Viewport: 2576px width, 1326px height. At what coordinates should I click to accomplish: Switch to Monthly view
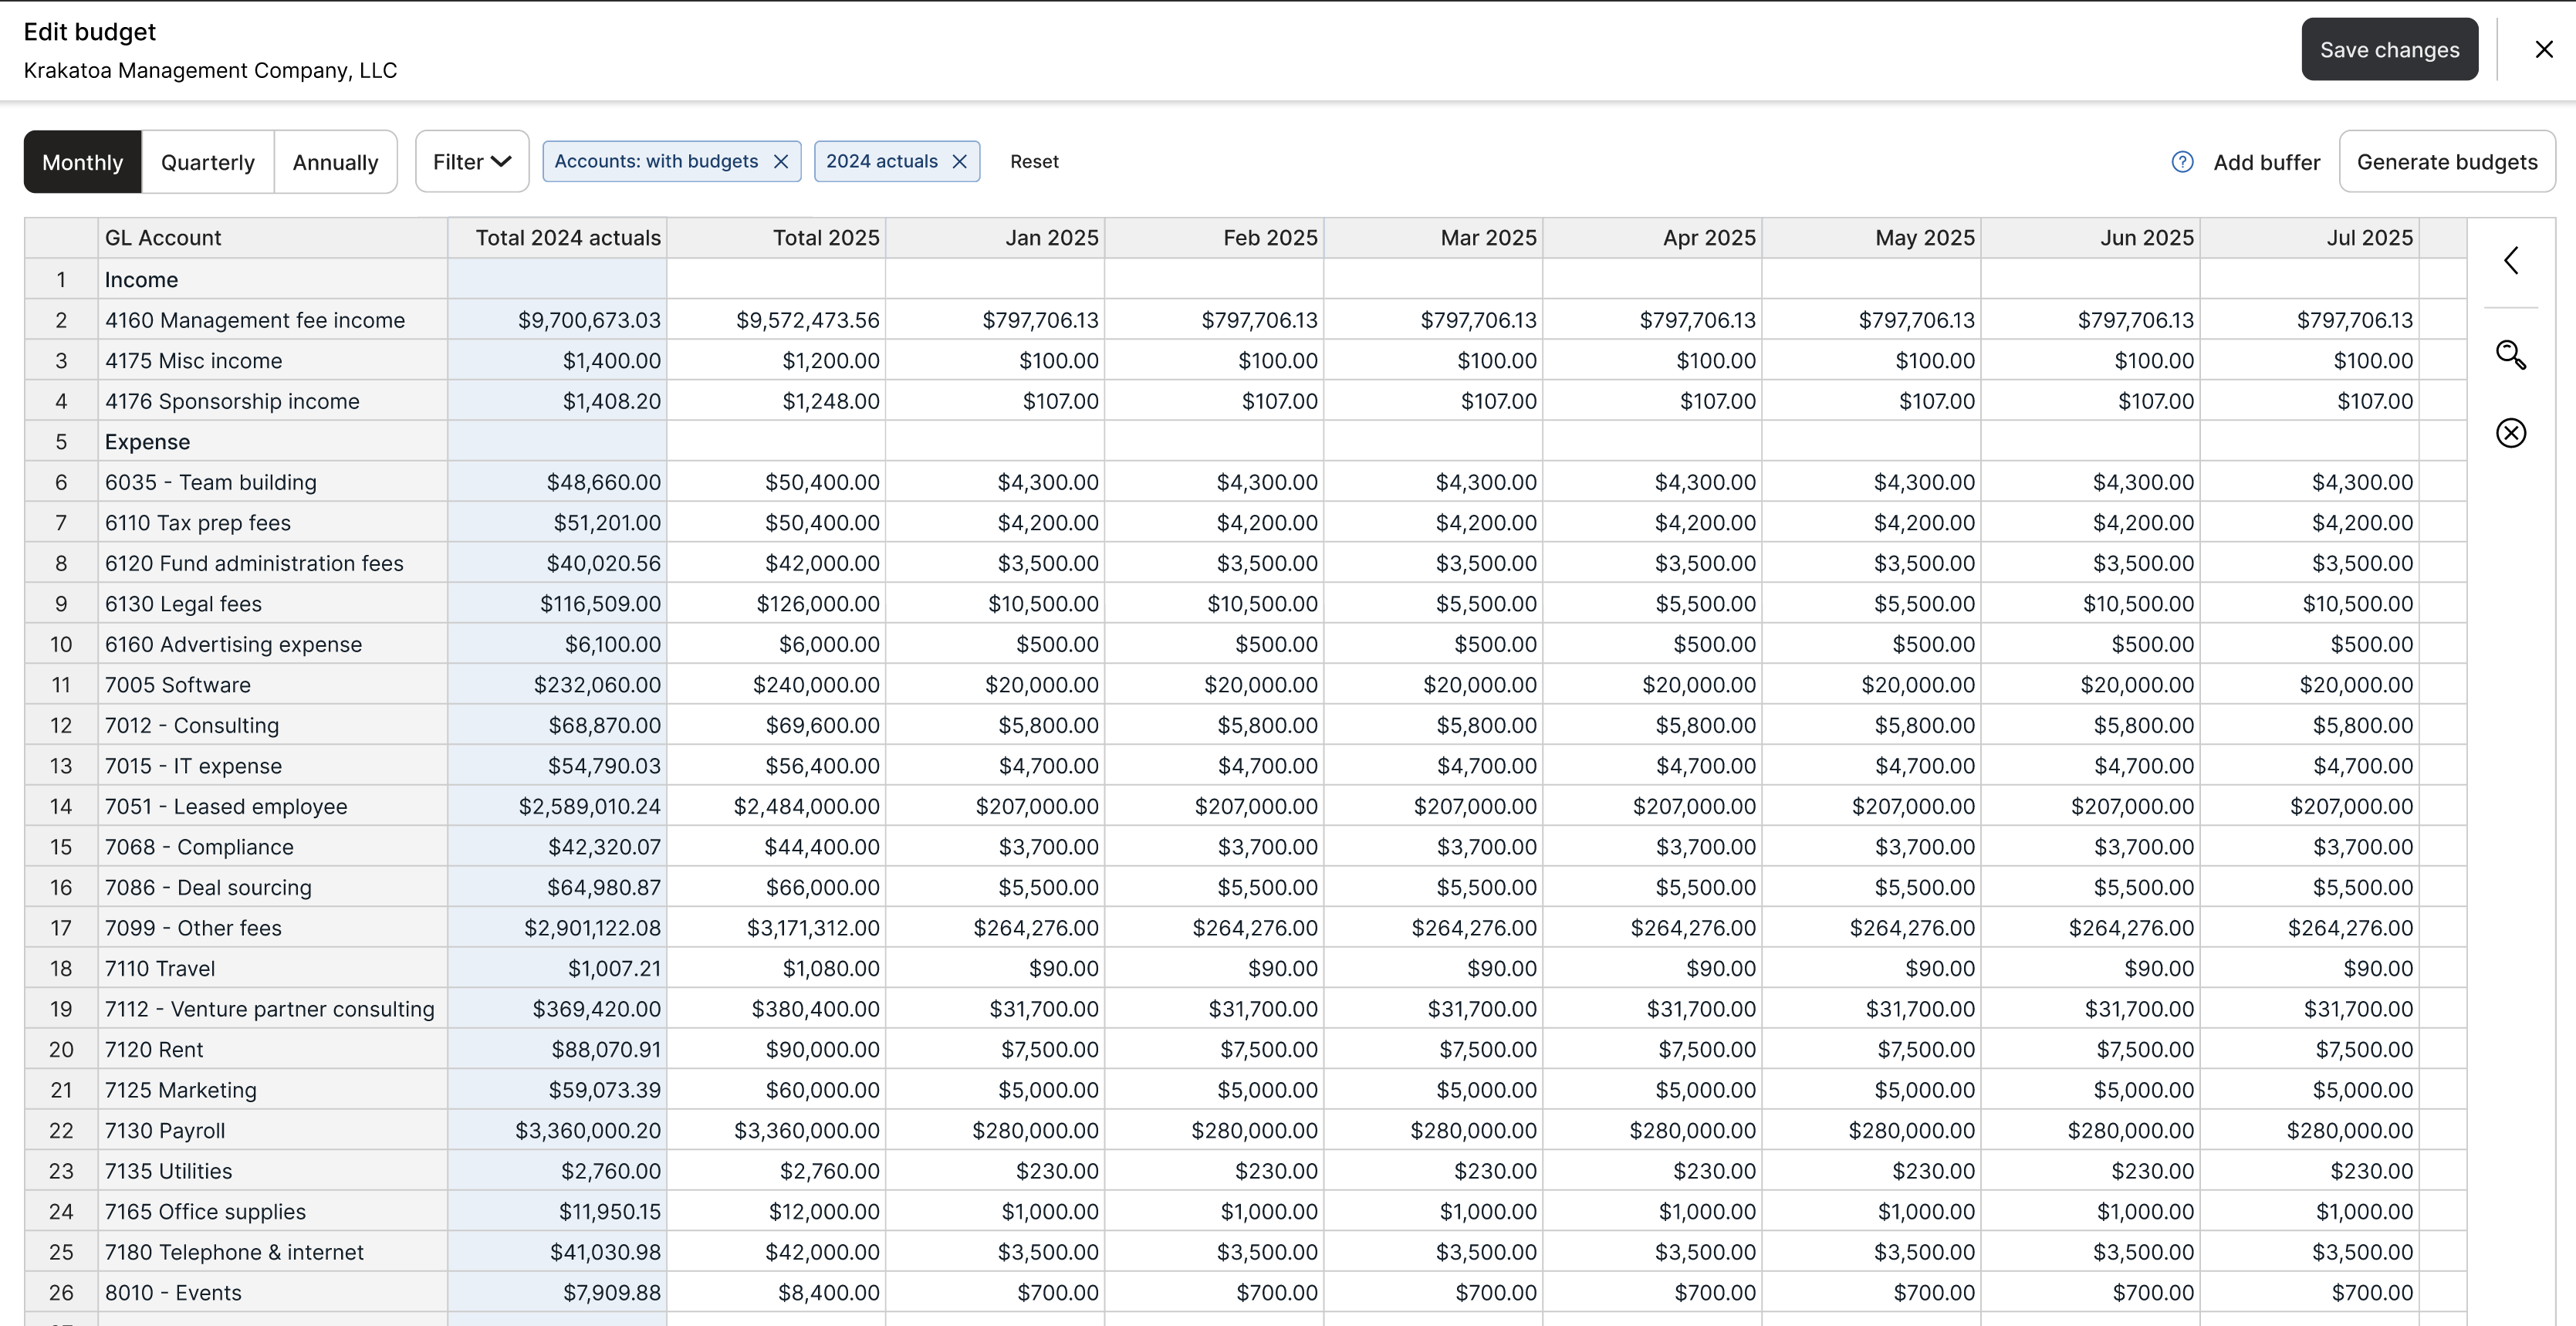83,162
